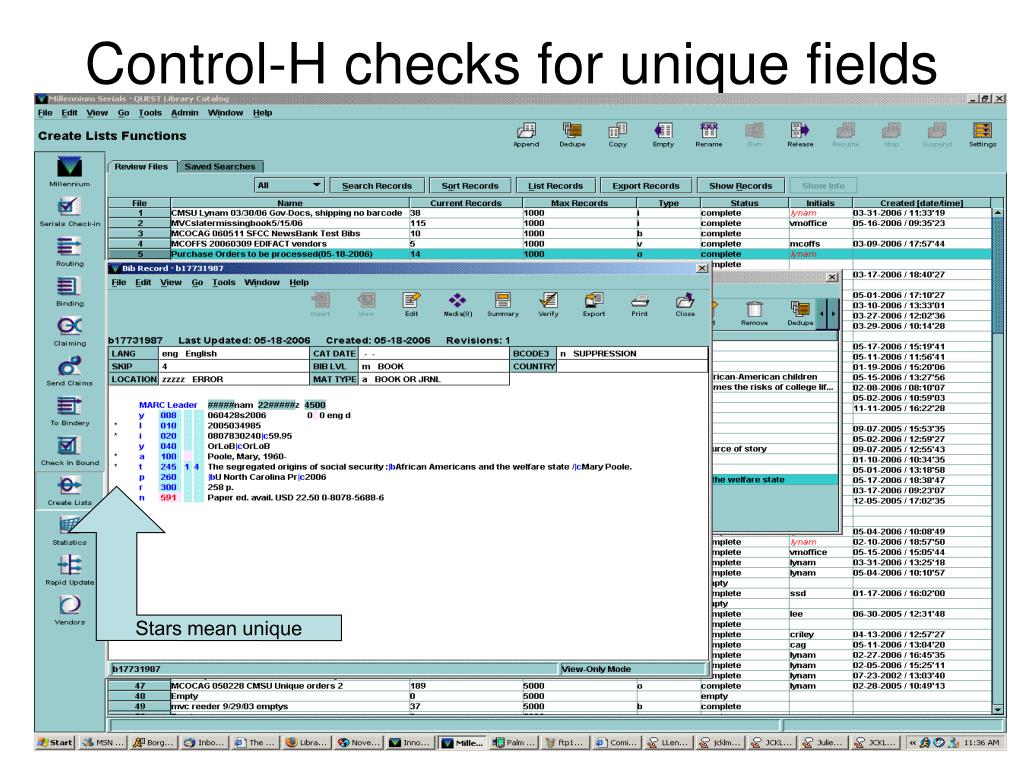Screen dimensions: 1024x768
Task: Switch to the Review Files tab
Action: (141, 167)
